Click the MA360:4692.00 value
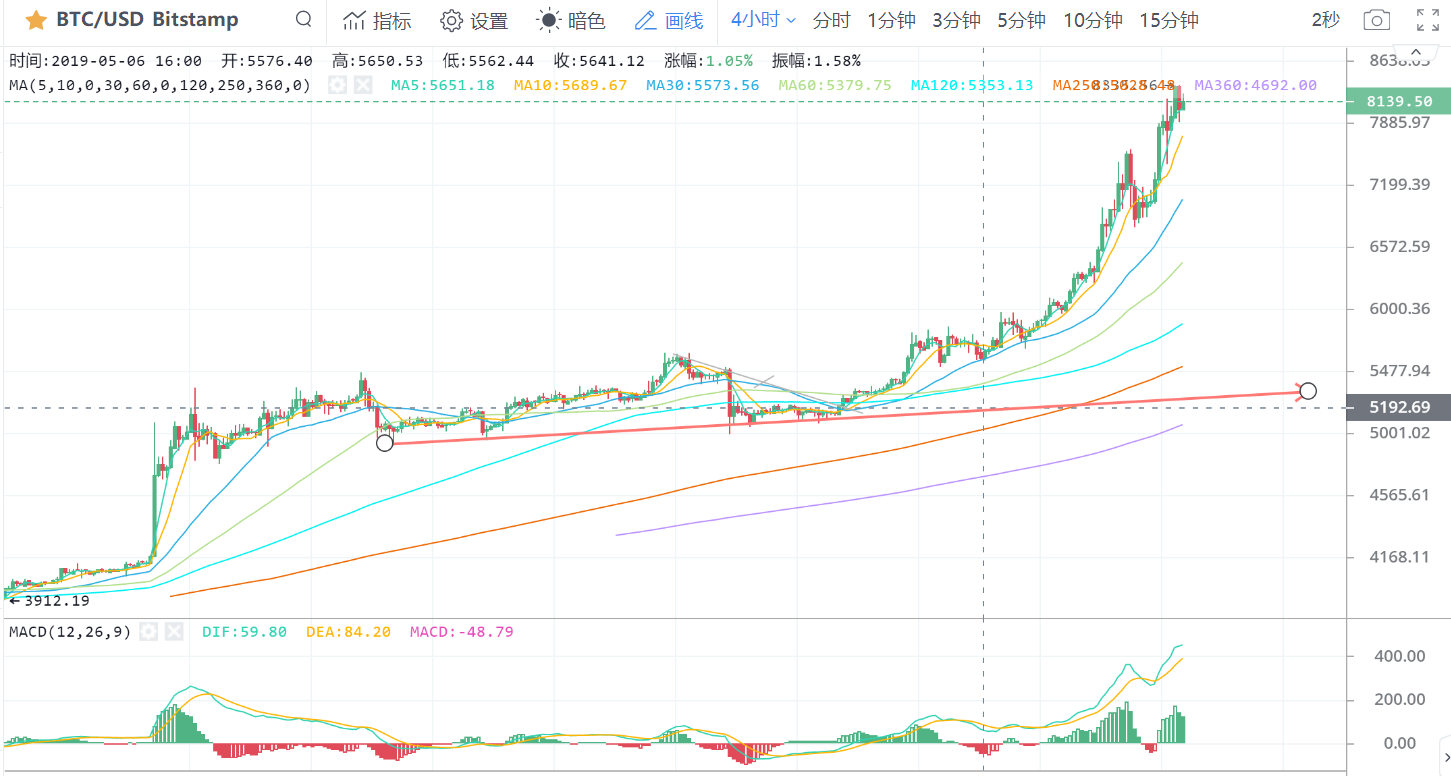 (x=1255, y=85)
